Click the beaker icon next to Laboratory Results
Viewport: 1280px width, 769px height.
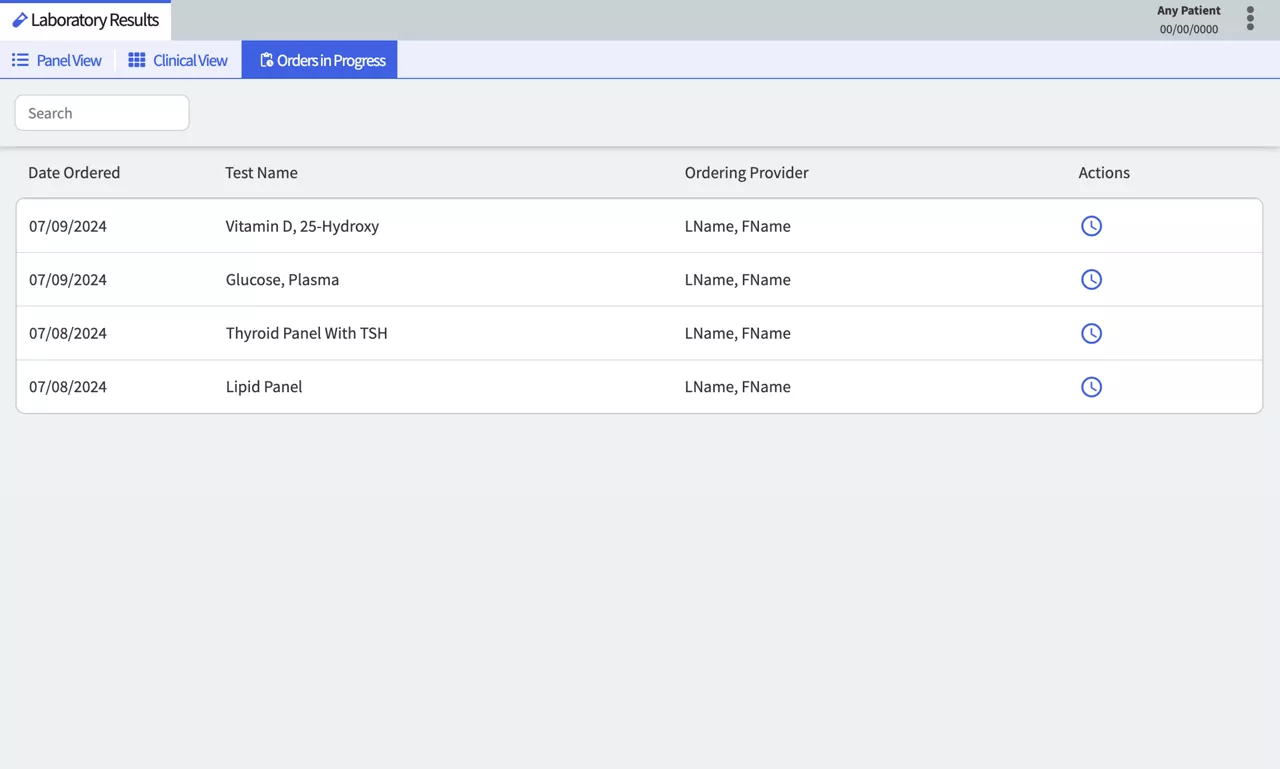21,19
